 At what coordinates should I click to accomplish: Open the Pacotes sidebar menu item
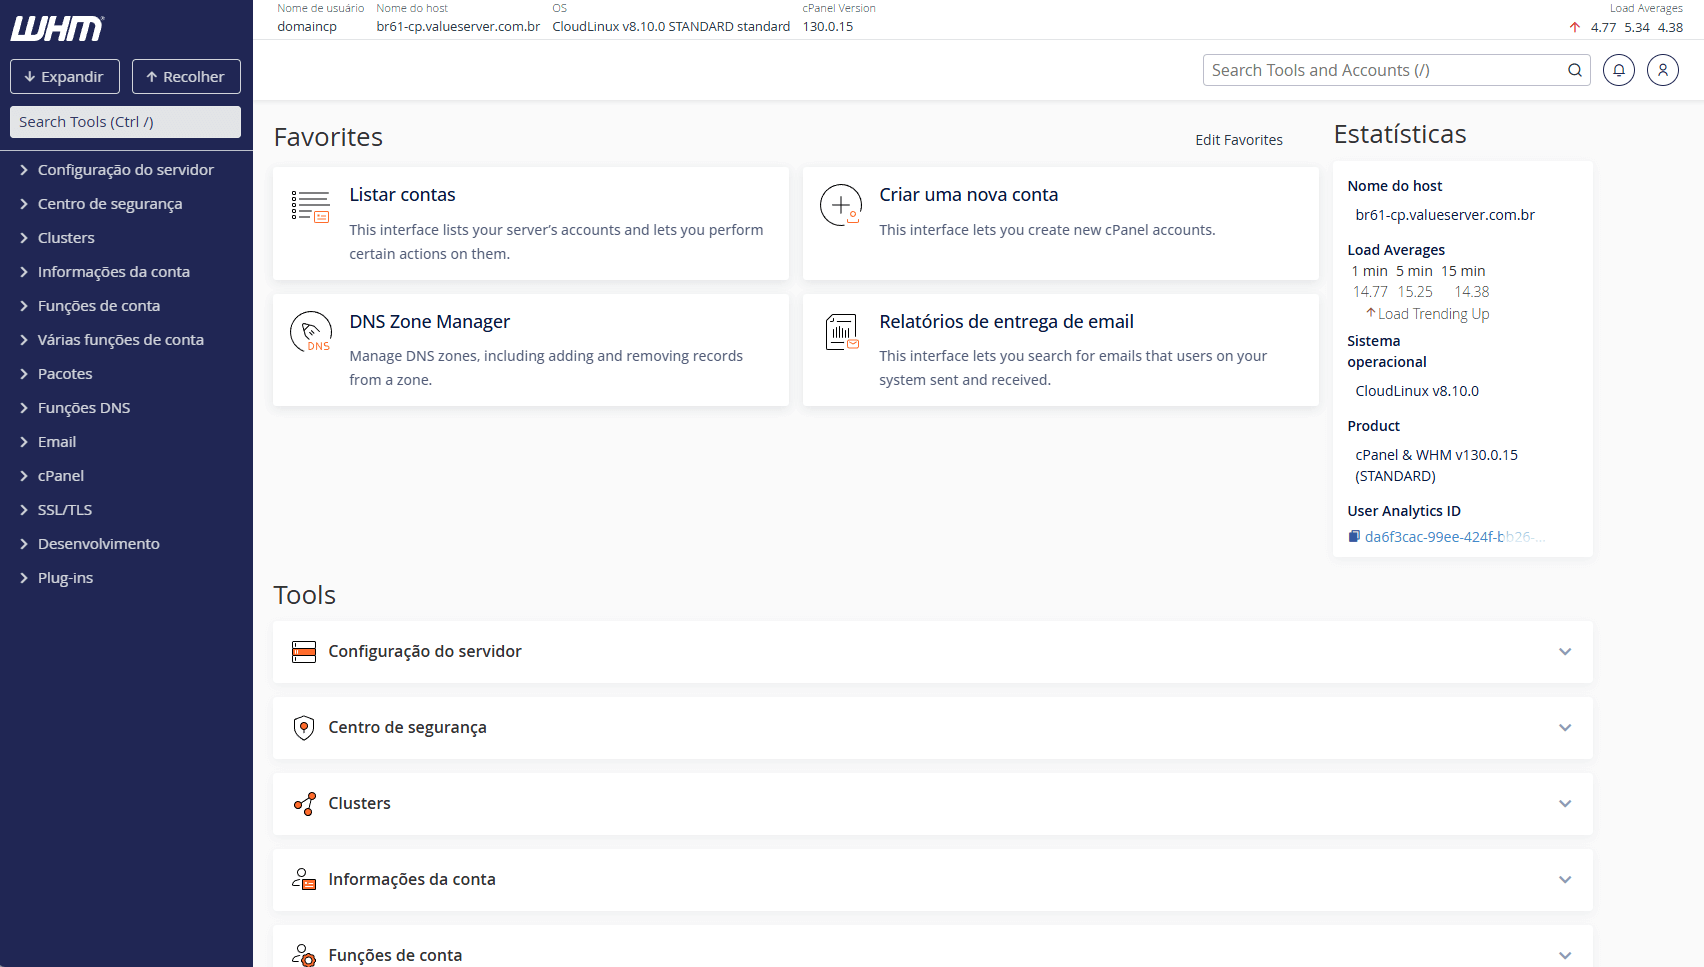[x=65, y=374]
